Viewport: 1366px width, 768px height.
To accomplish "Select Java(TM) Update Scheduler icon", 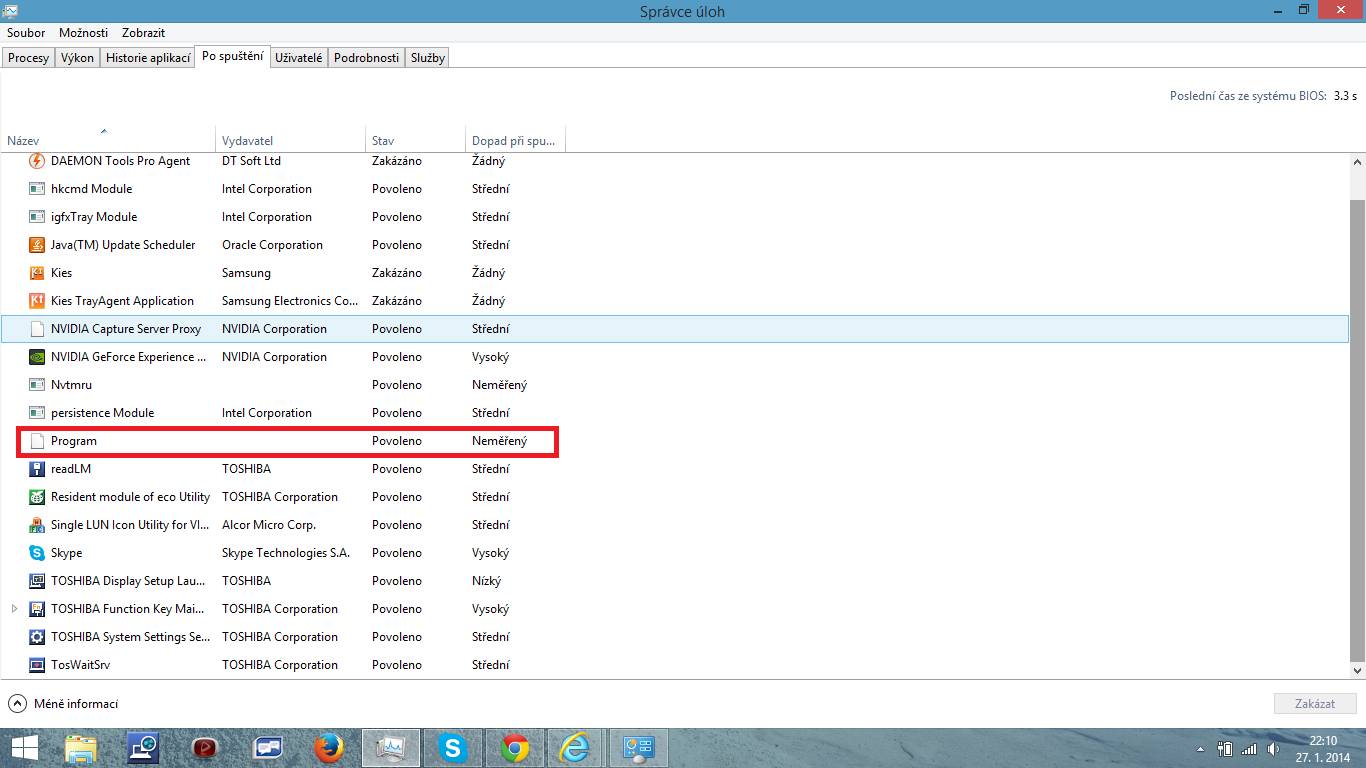I will coord(37,245).
